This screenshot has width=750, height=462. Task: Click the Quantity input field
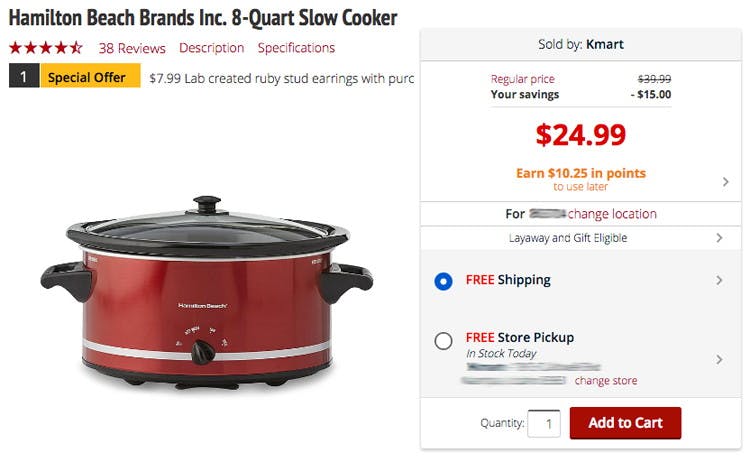tap(544, 423)
